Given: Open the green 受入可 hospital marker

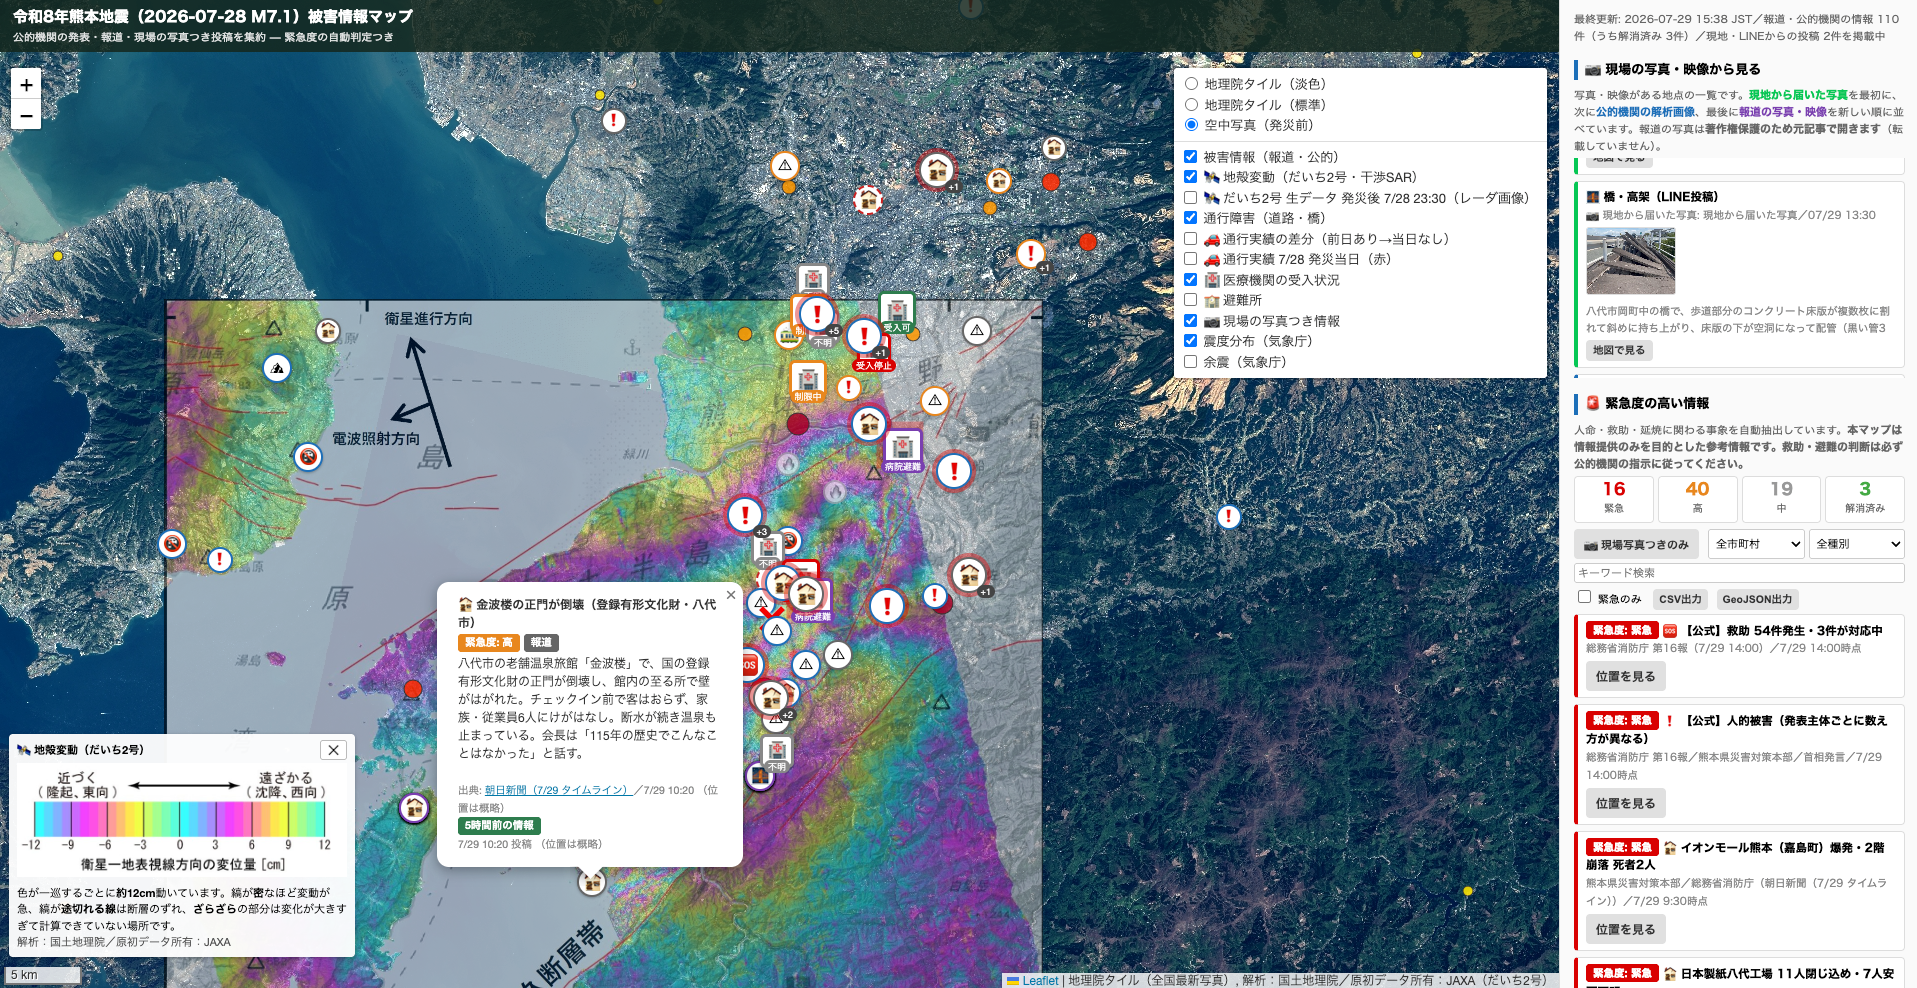Looking at the screenshot, I should coord(896,313).
